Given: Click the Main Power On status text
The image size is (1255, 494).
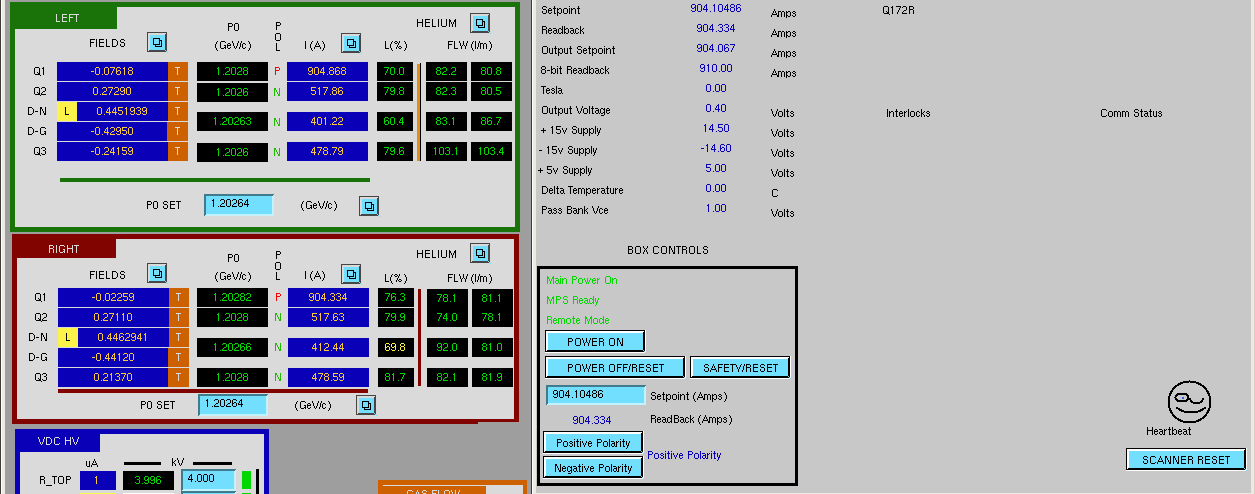Looking at the screenshot, I should (582, 280).
